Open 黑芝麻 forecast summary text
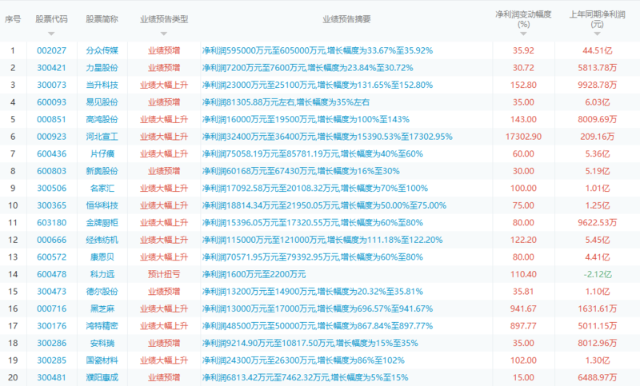 pyautogui.click(x=318, y=308)
